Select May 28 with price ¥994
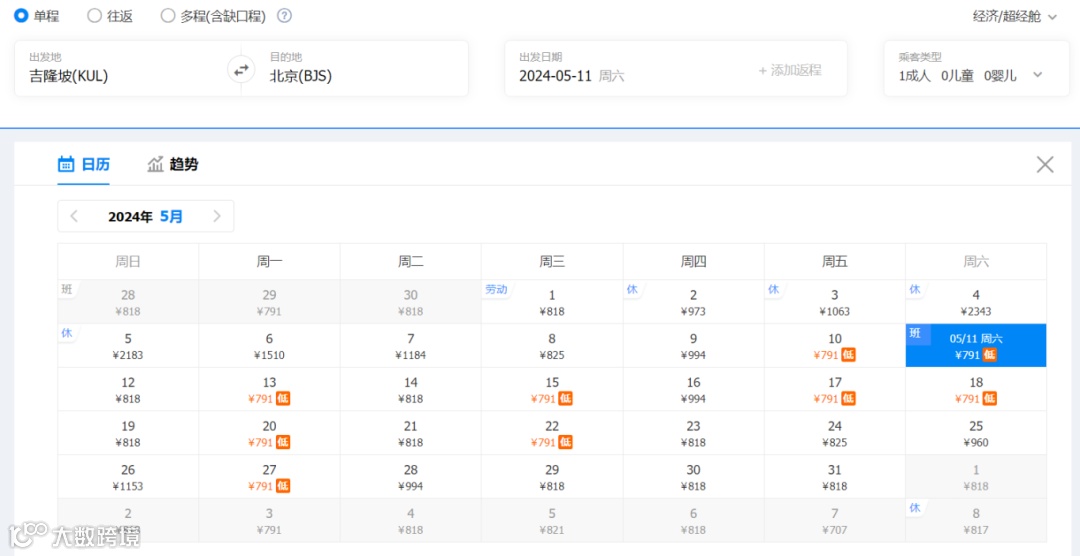Image resolution: width=1080 pixels, height=556 pixels. tap(411, 477)
